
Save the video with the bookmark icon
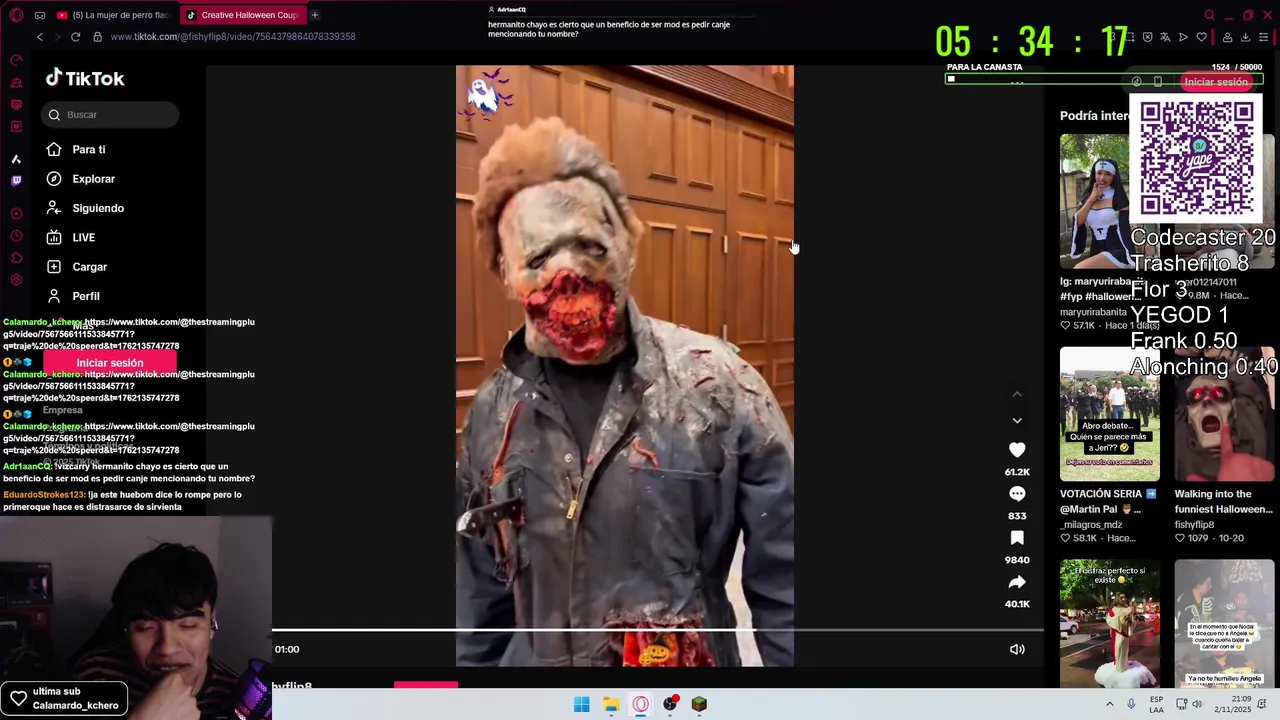coord(1017,538)
